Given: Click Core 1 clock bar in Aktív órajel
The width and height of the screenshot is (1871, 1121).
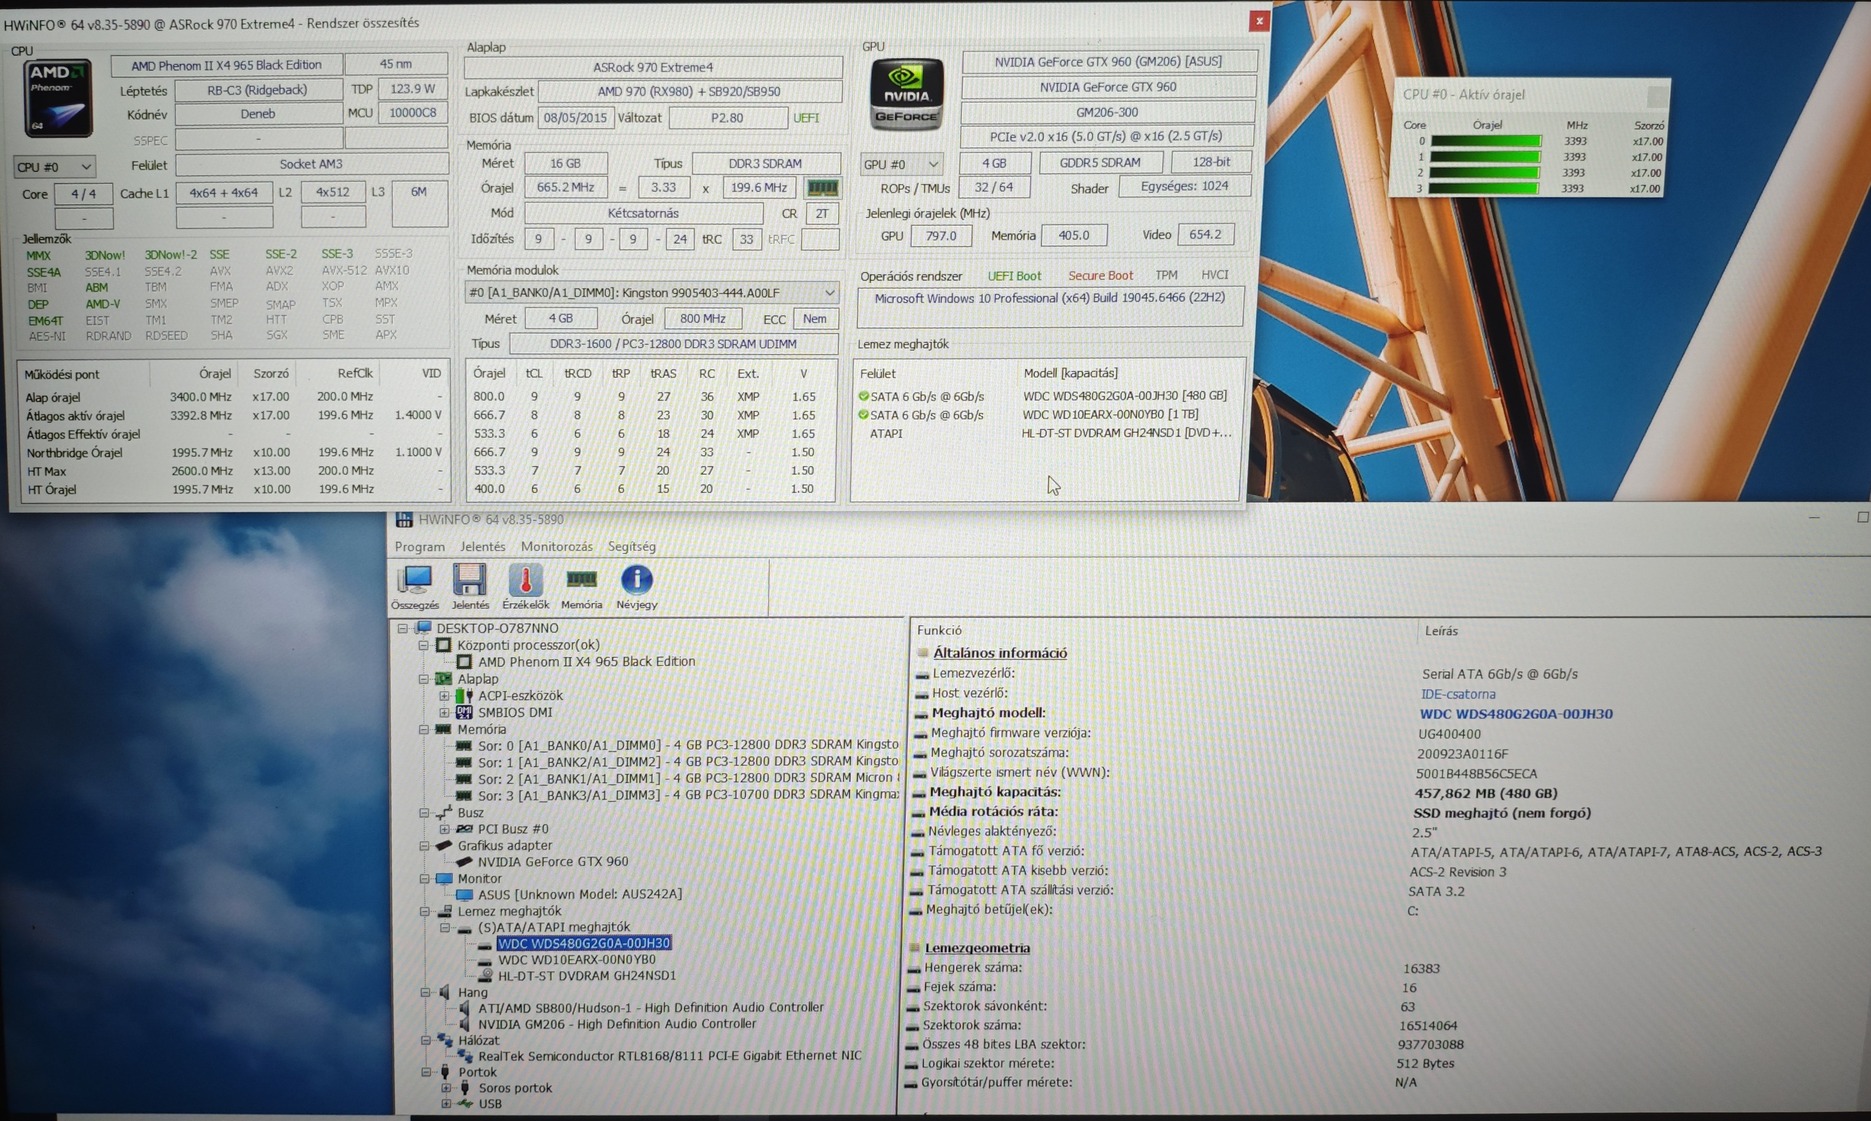Looking at the screenshot, I should tap(1486, 157).
